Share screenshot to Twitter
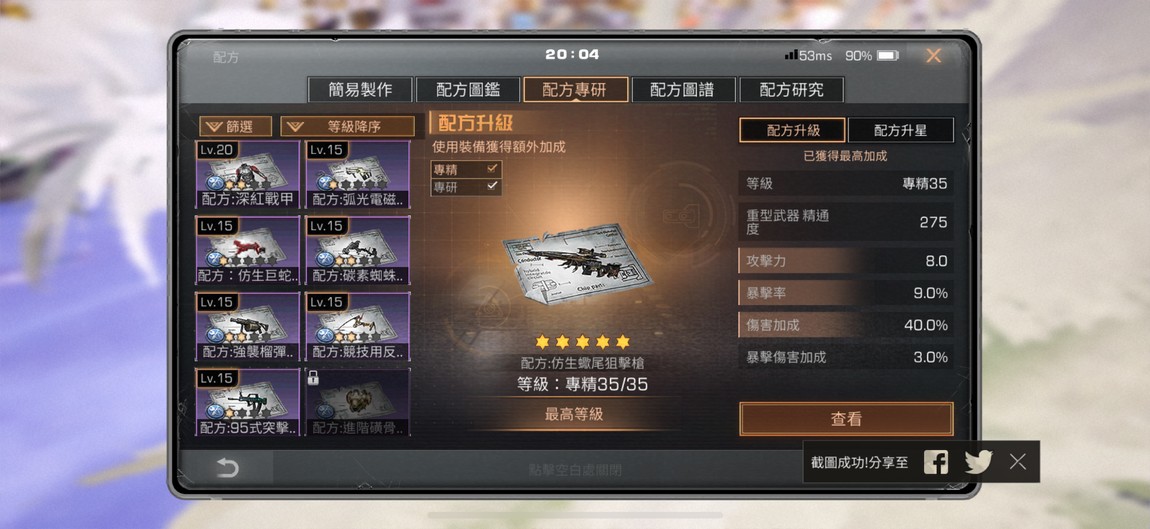Image resolution: width=1150 pixels, height=529 pixels. 978,461
